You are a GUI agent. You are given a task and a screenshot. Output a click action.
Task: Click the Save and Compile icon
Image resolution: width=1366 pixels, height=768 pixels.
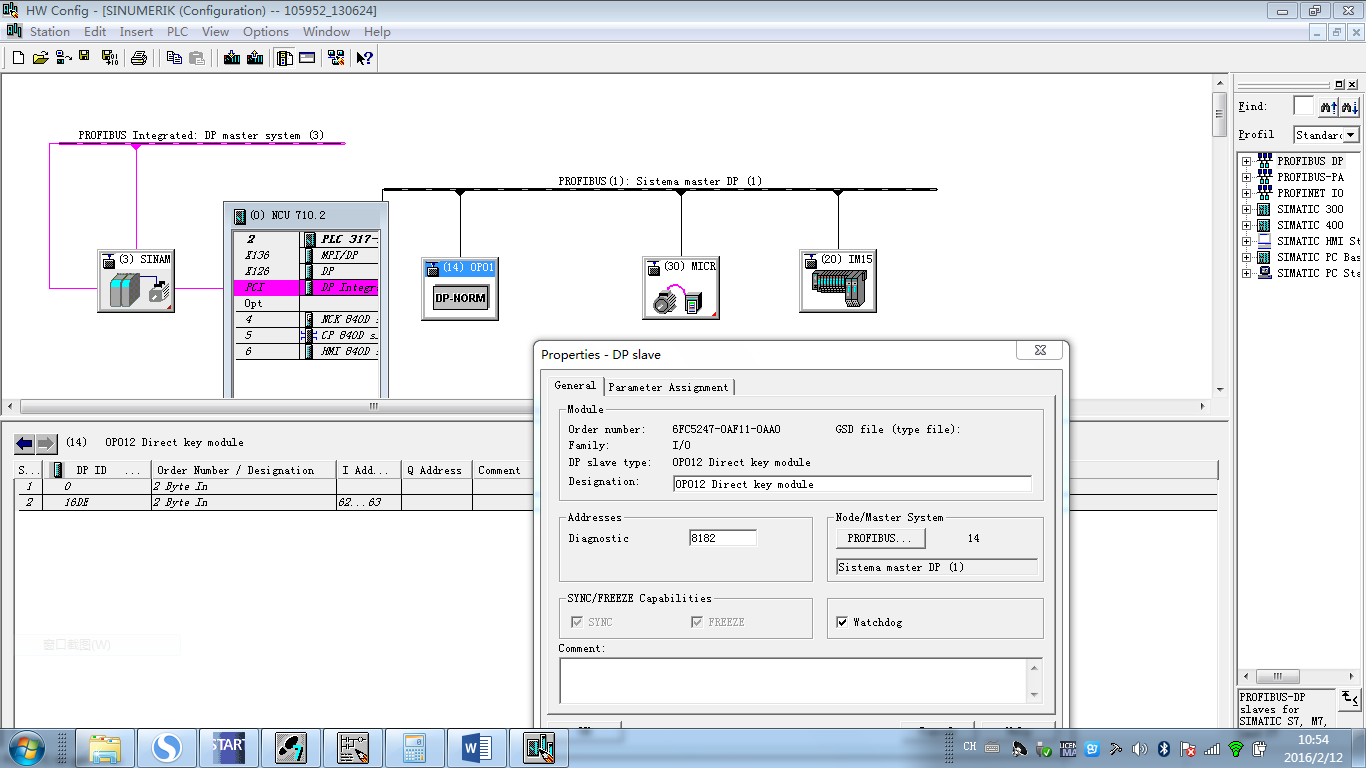coord(110,58)
